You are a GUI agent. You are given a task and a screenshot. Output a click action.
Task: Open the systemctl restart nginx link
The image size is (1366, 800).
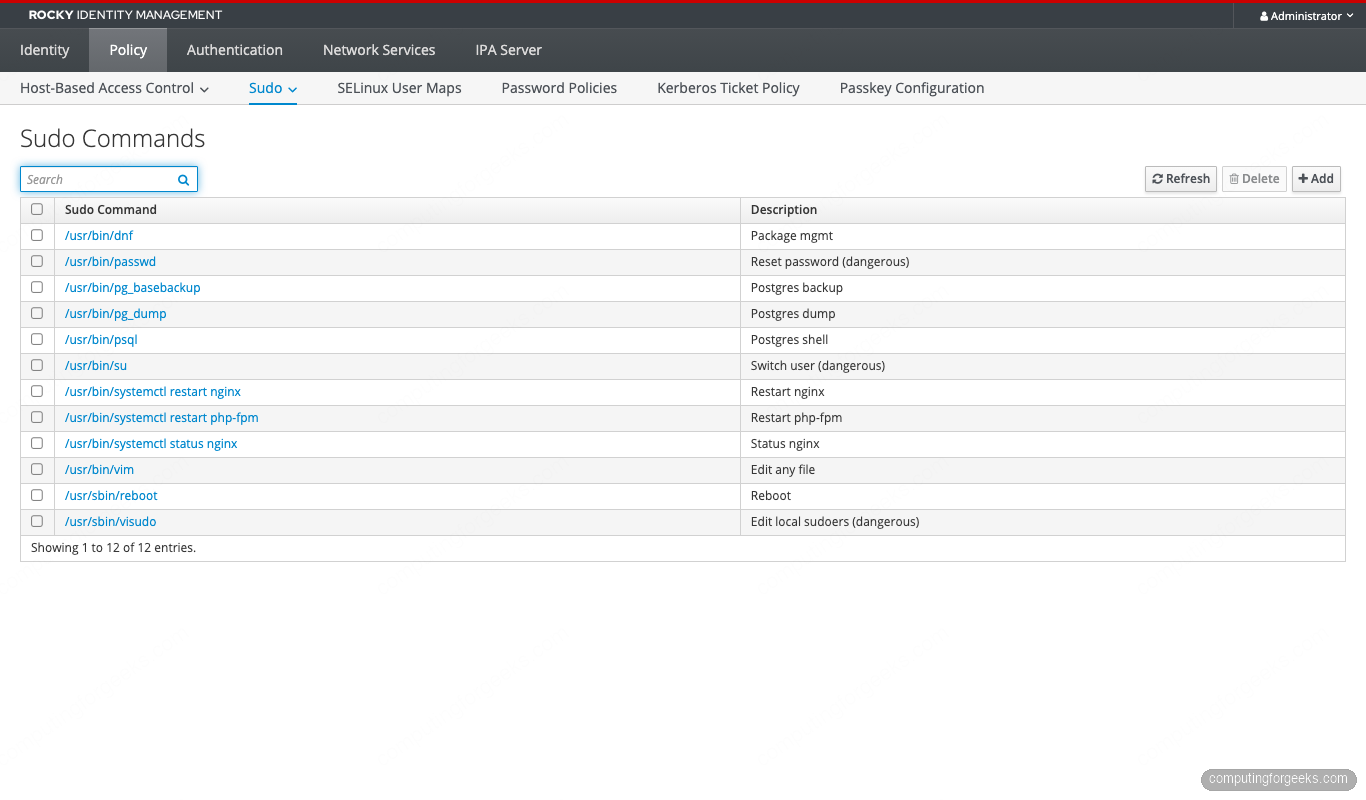coord(153,392)
